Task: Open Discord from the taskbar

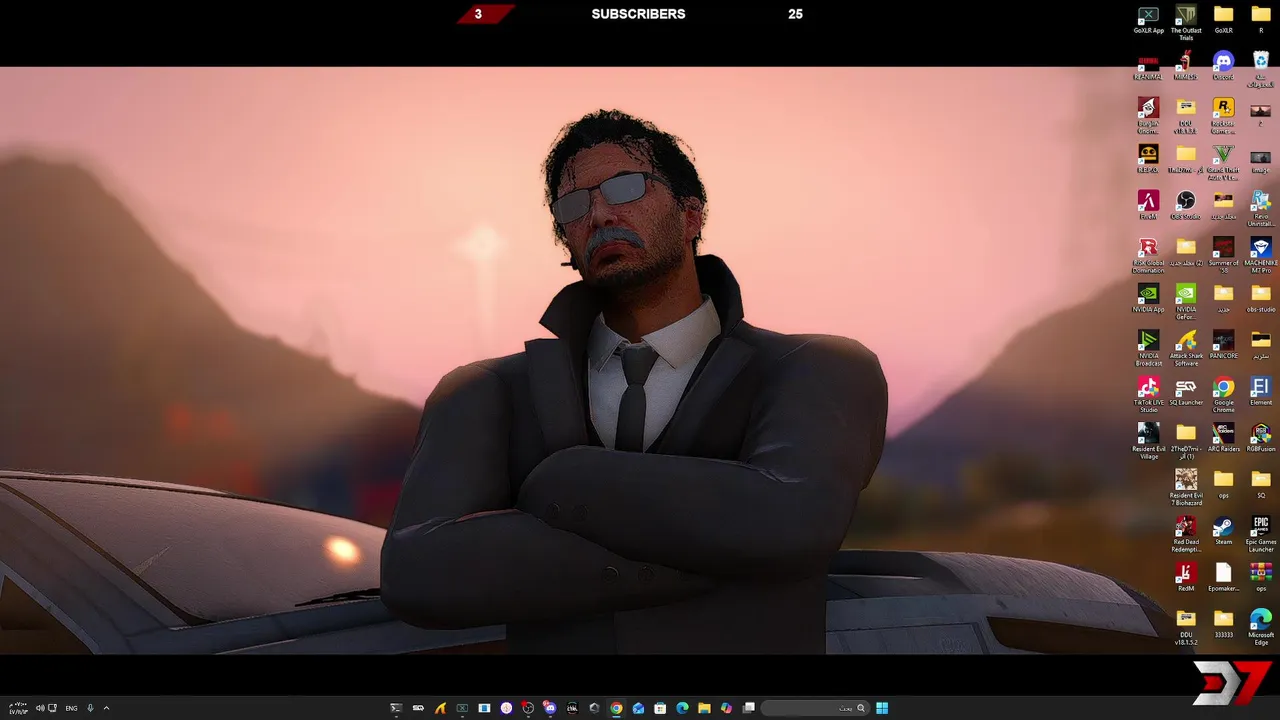Action: click(x=550, y=708)
